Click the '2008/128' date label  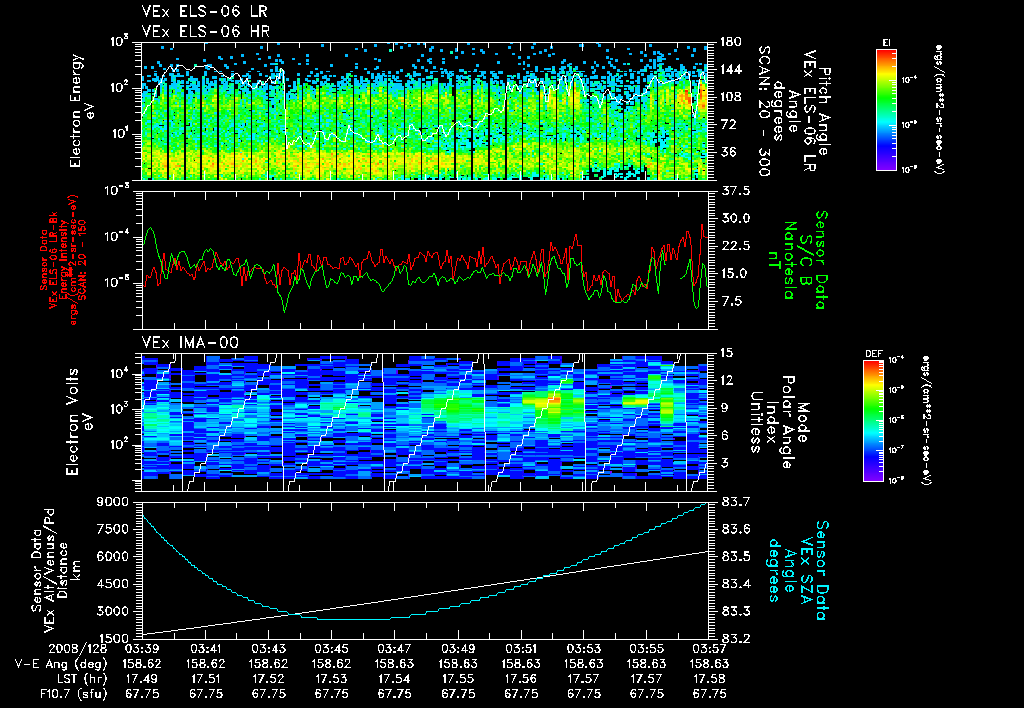(x=80, y=649)
